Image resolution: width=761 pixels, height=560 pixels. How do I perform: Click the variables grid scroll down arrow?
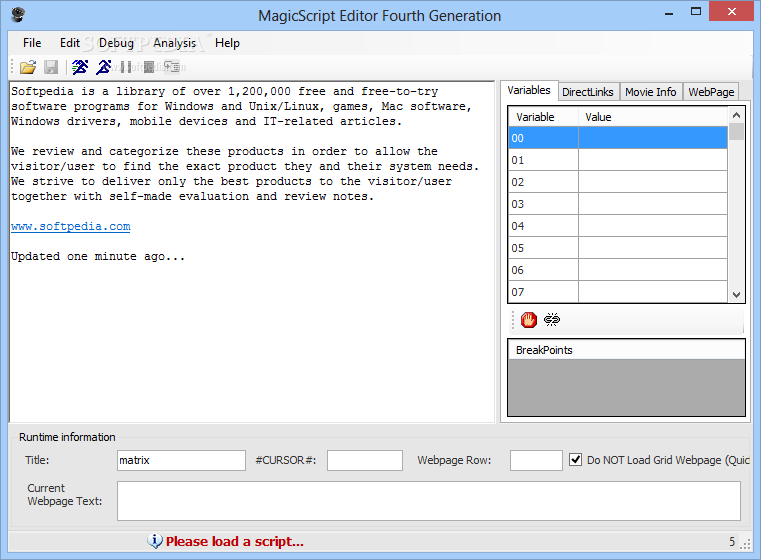tap(736, 295)
